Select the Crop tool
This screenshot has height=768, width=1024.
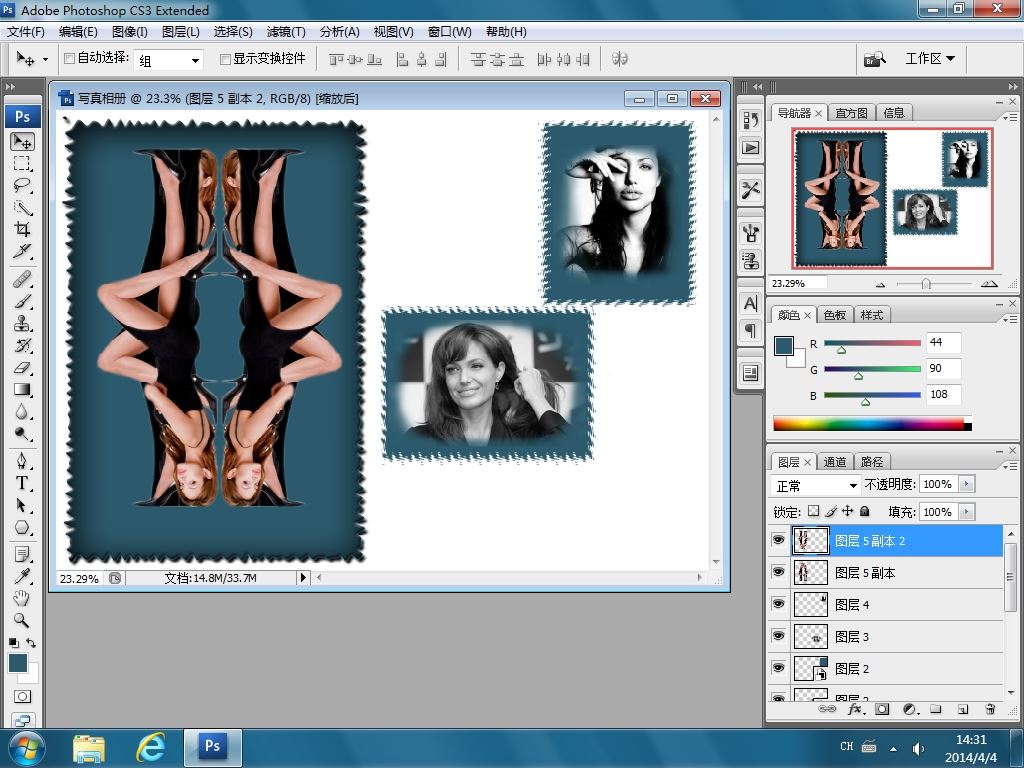[x=22, y=229]
